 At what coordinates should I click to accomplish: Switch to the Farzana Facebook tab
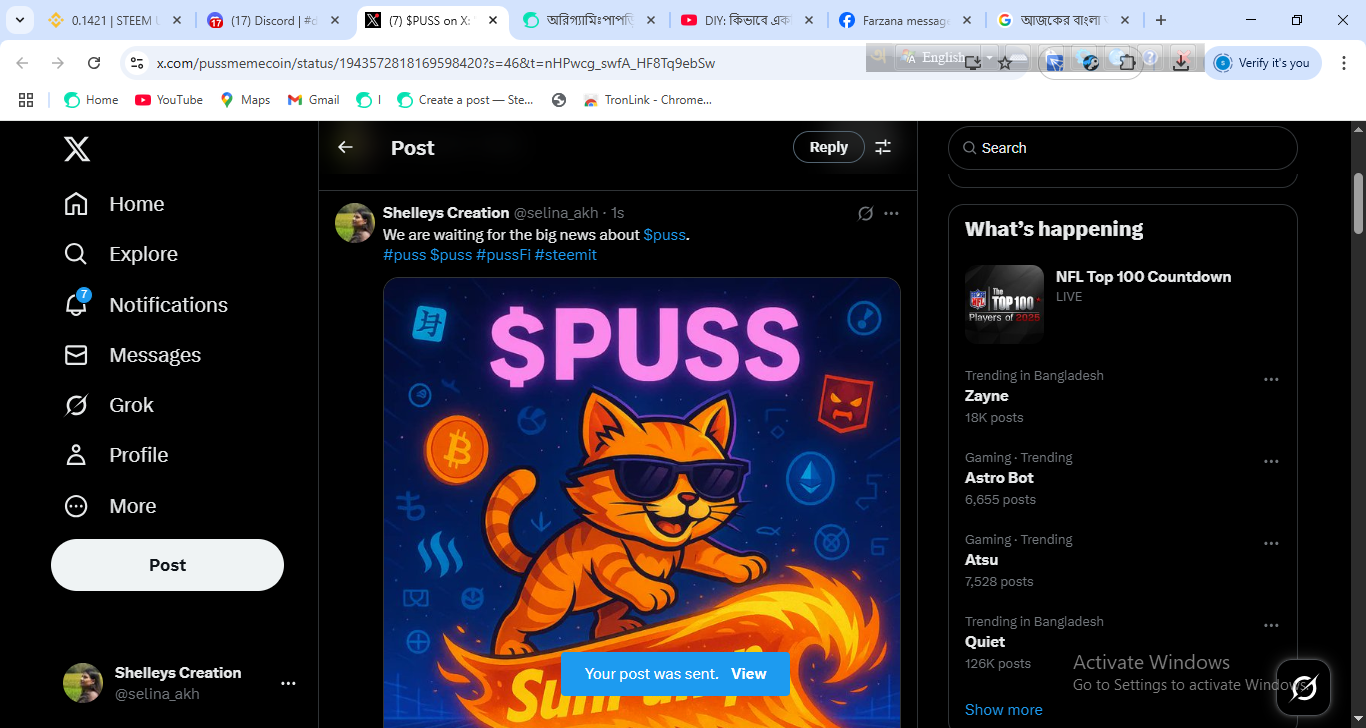(905, 20)
